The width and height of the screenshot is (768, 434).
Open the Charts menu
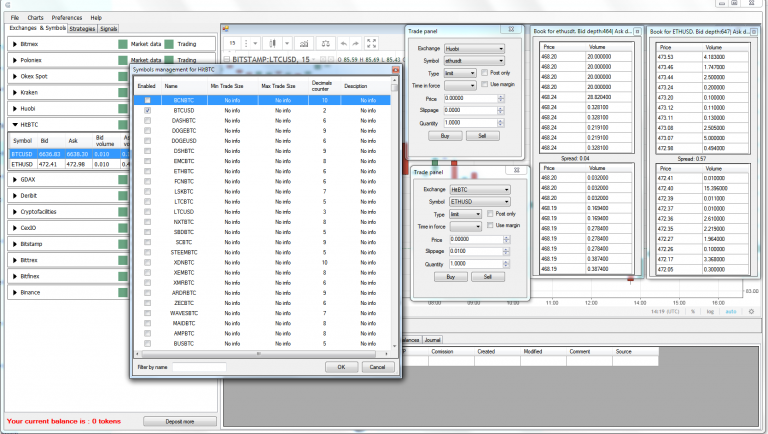point(35,18)
